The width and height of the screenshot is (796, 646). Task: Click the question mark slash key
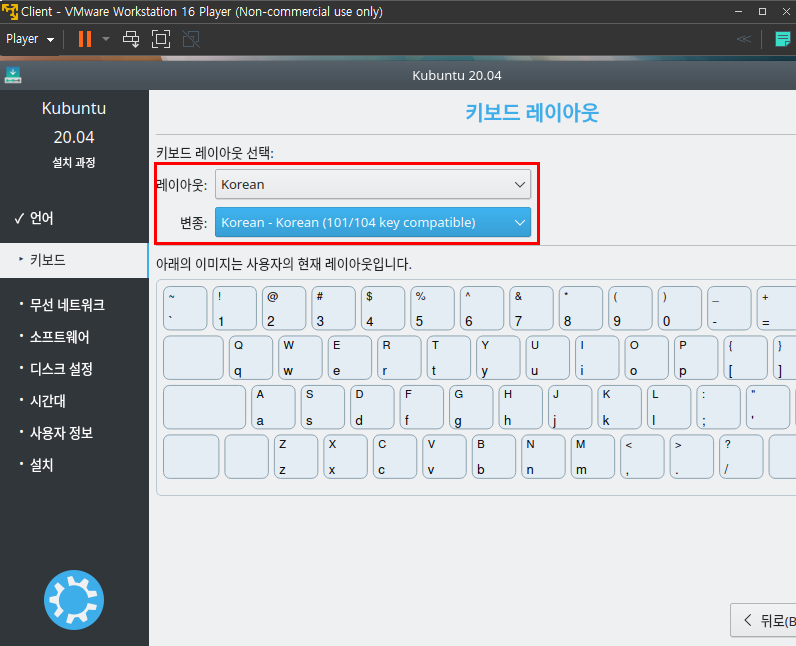coord(741,456)
